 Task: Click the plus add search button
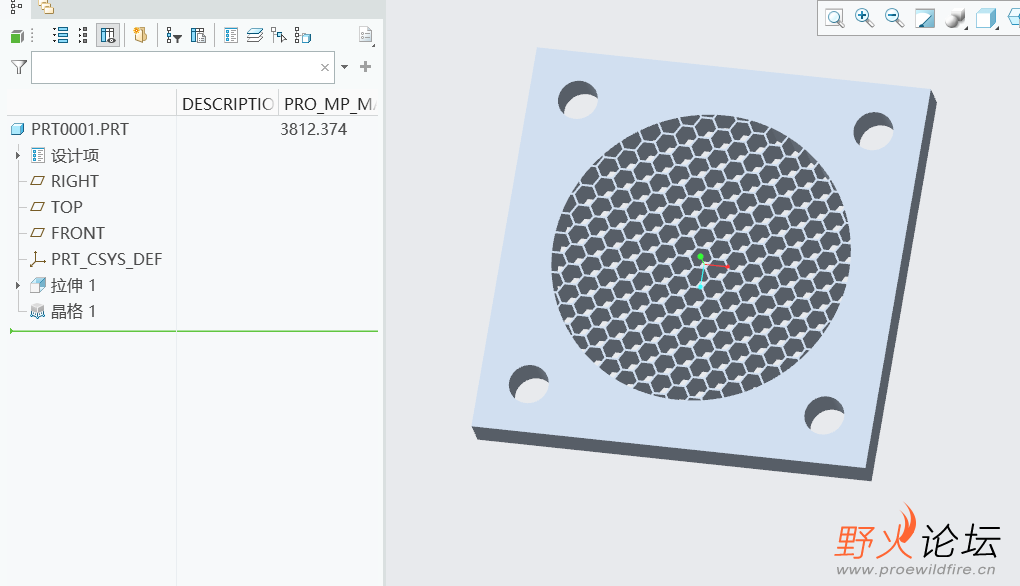(x=366, y=66)
